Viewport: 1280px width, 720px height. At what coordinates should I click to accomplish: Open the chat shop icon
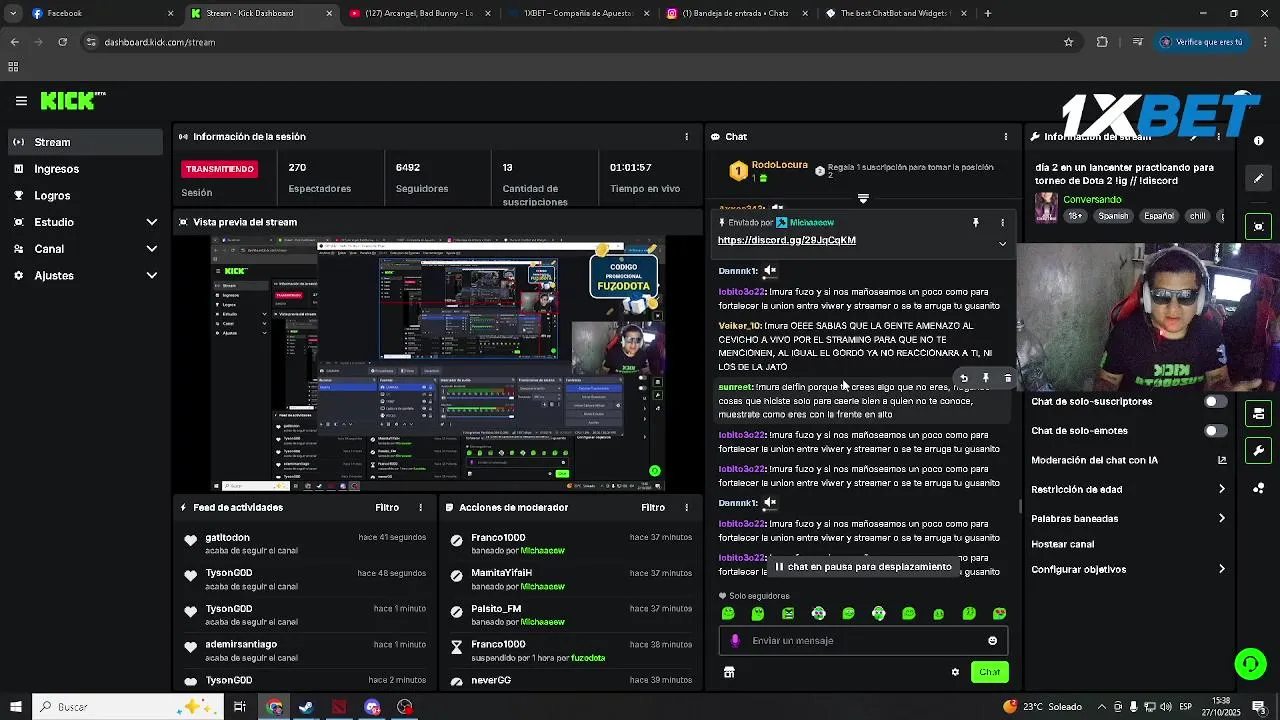[x=729, y=672]
